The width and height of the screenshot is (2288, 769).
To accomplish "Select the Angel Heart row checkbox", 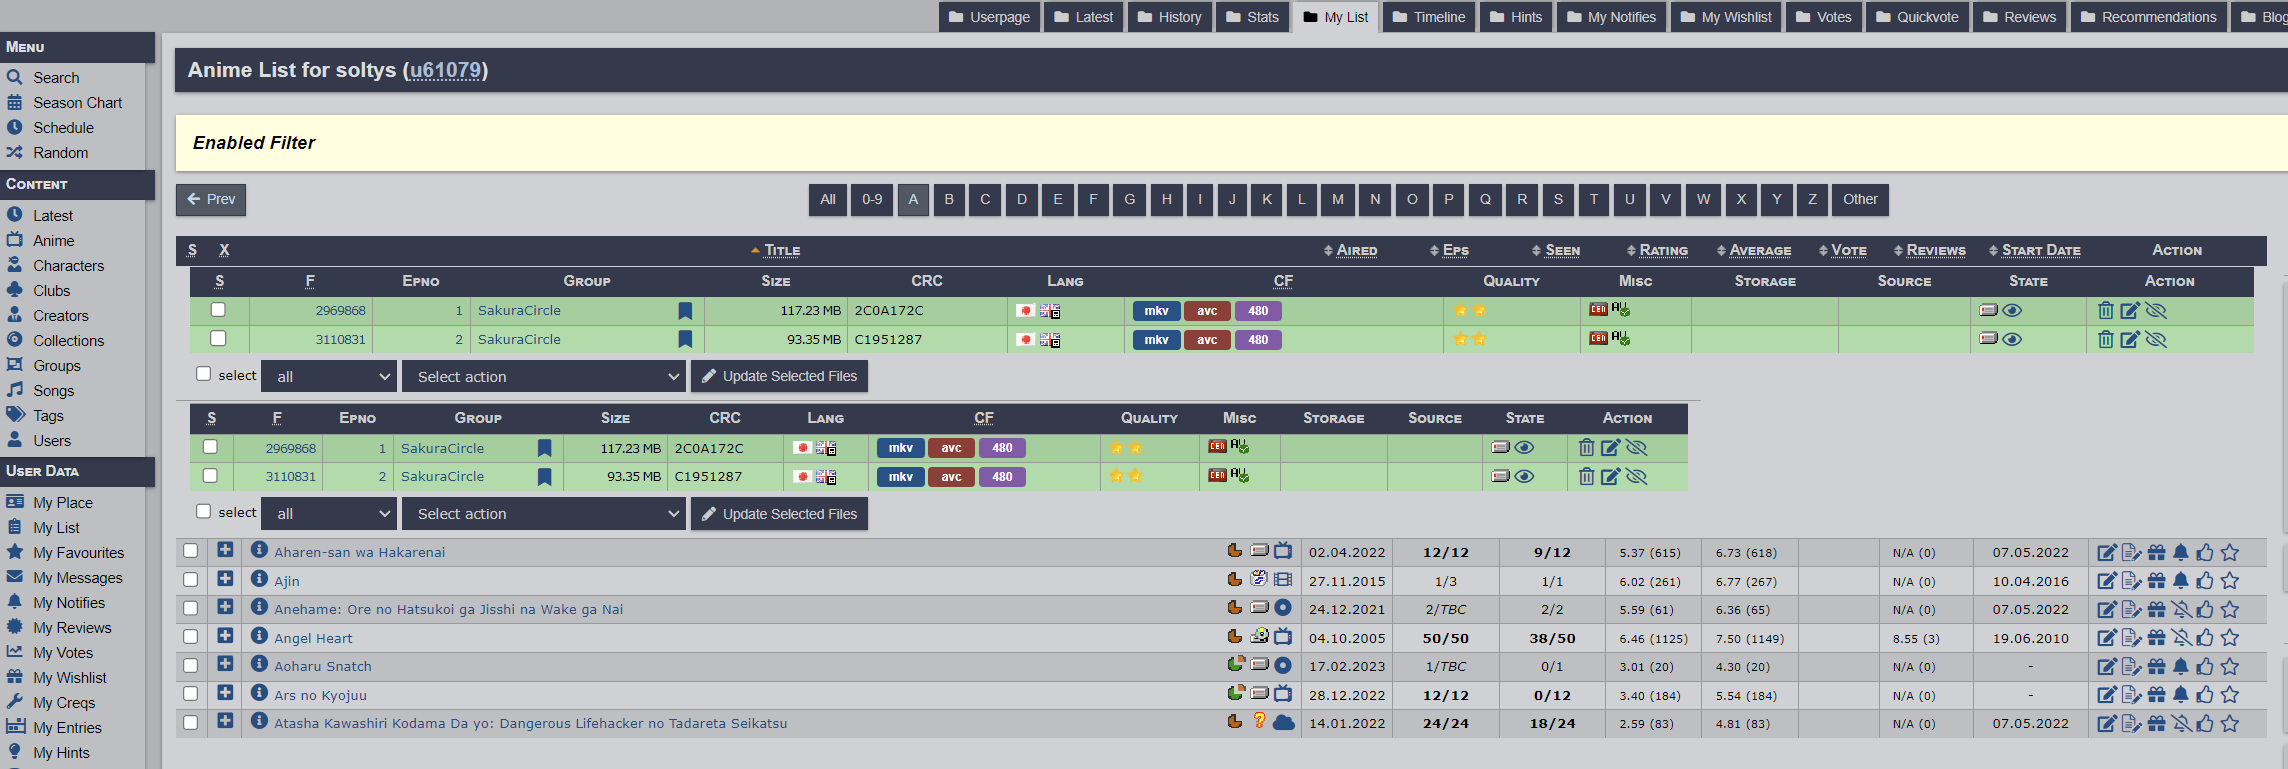I will click(x=191, y=636).
